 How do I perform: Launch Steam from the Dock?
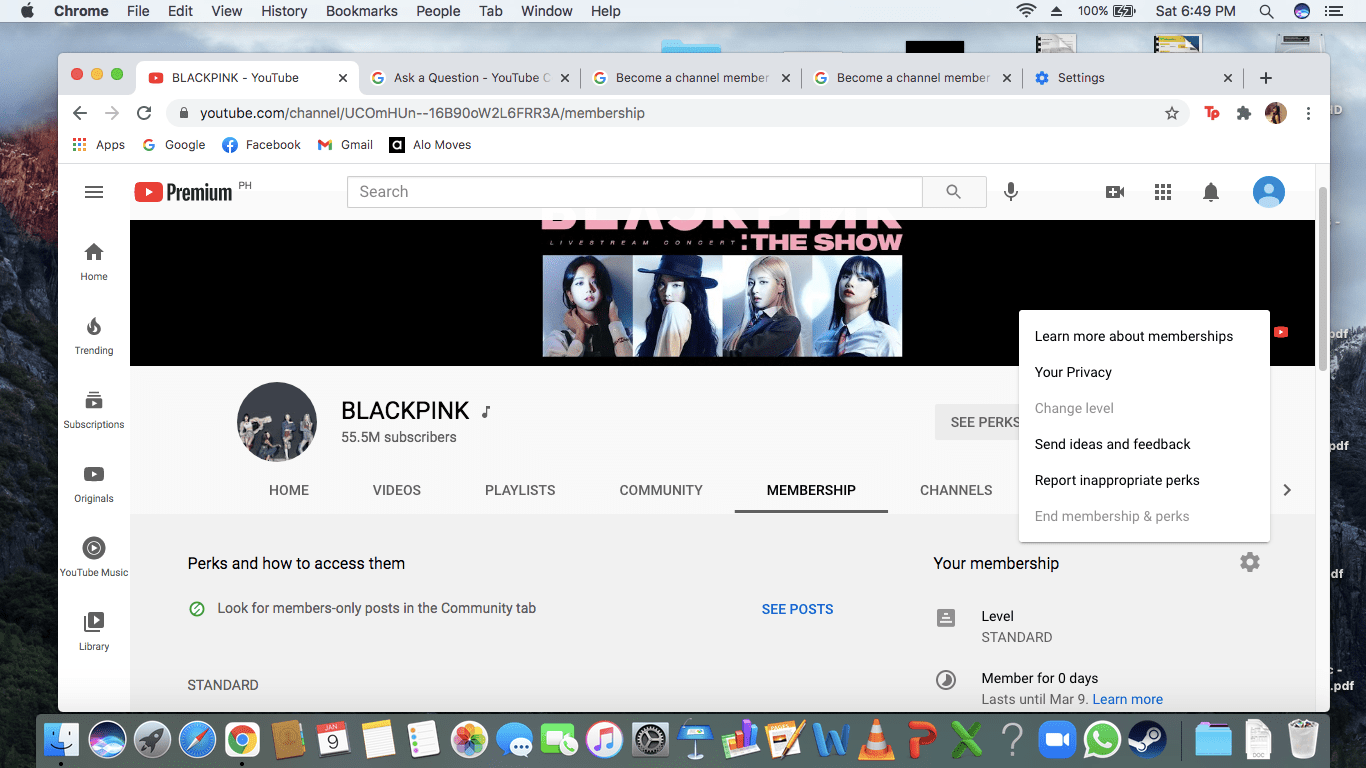[x=1147, y=741]
